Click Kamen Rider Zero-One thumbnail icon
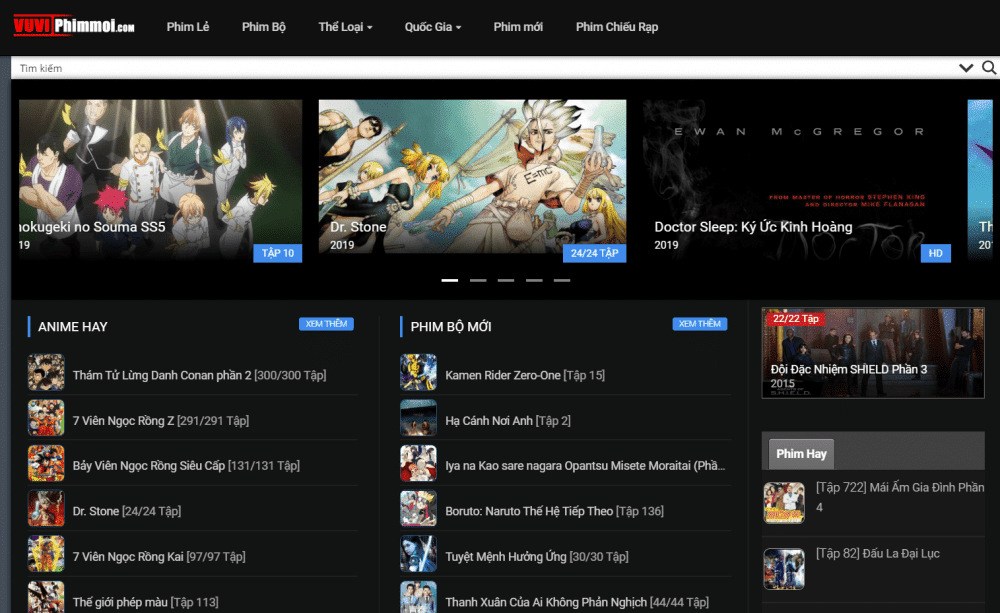The width and height of the screenshot is (1000, 613). pos(418,373)
